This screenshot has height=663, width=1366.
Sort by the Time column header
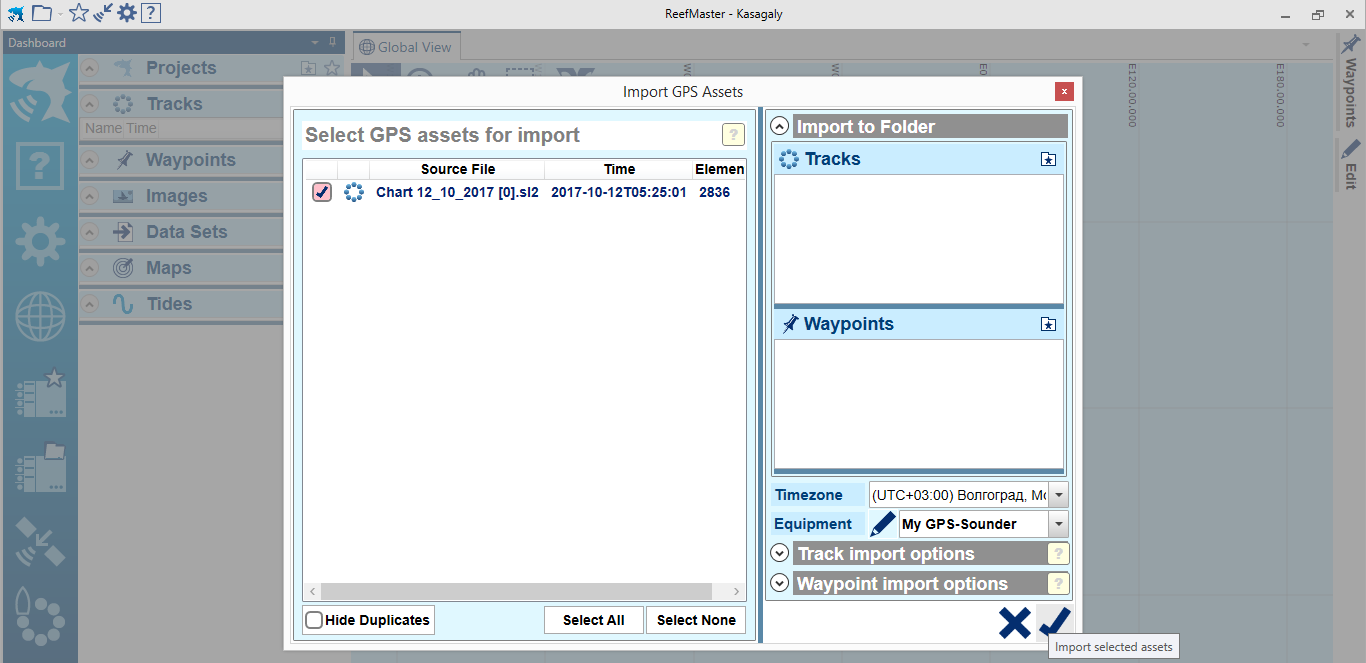click(619, 169)
